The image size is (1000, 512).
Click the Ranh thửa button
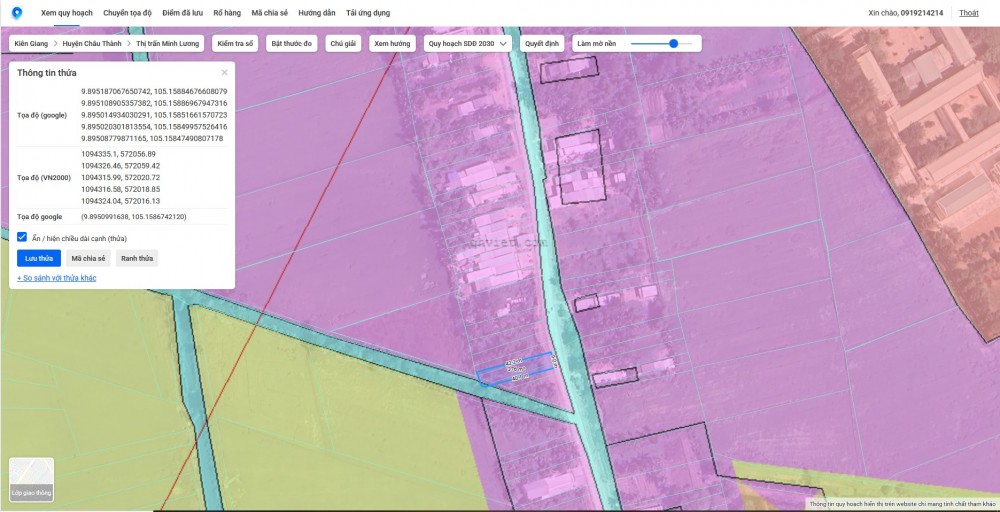pos(136,259)
